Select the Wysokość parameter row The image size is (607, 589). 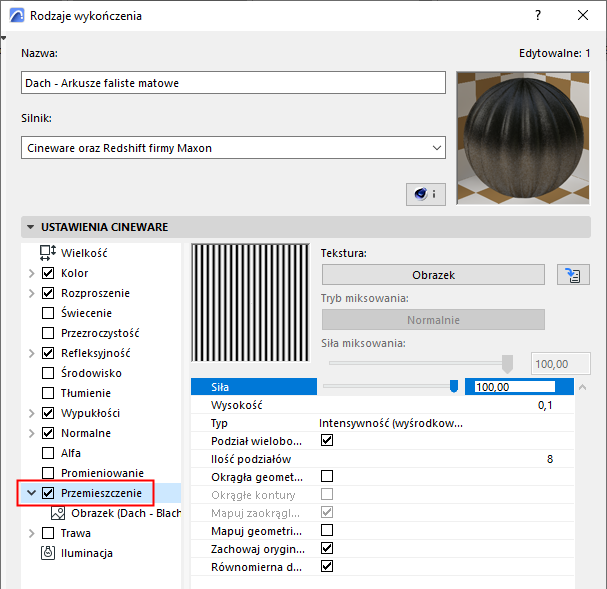coord(382,405)
